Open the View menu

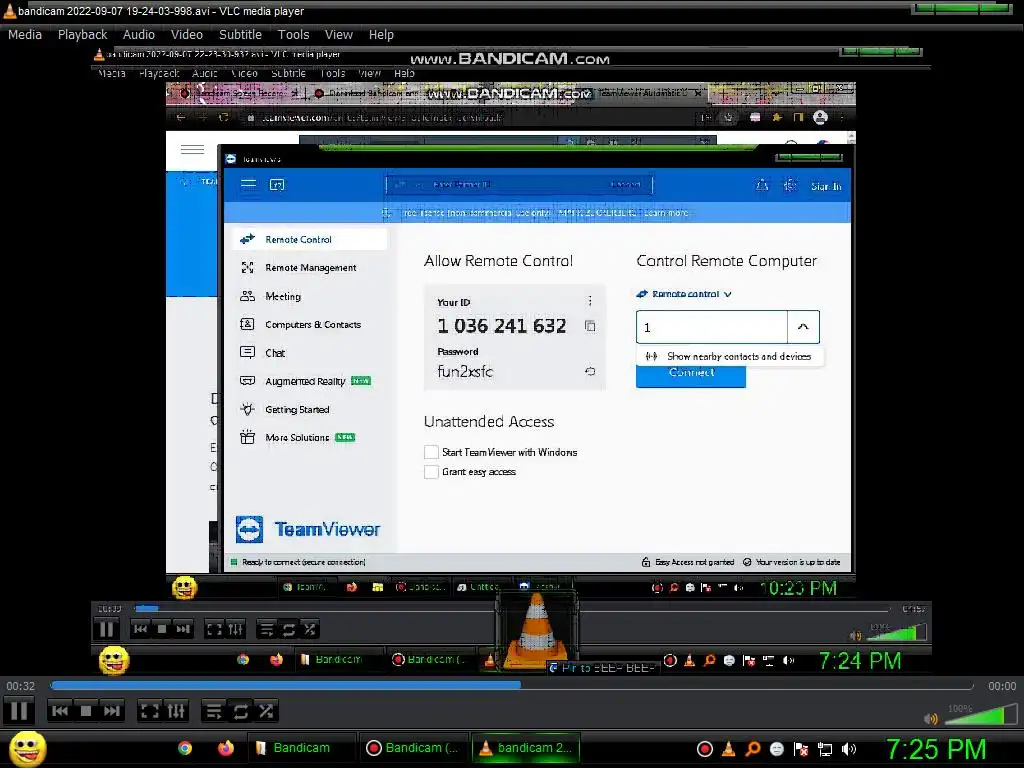[339, 35]
